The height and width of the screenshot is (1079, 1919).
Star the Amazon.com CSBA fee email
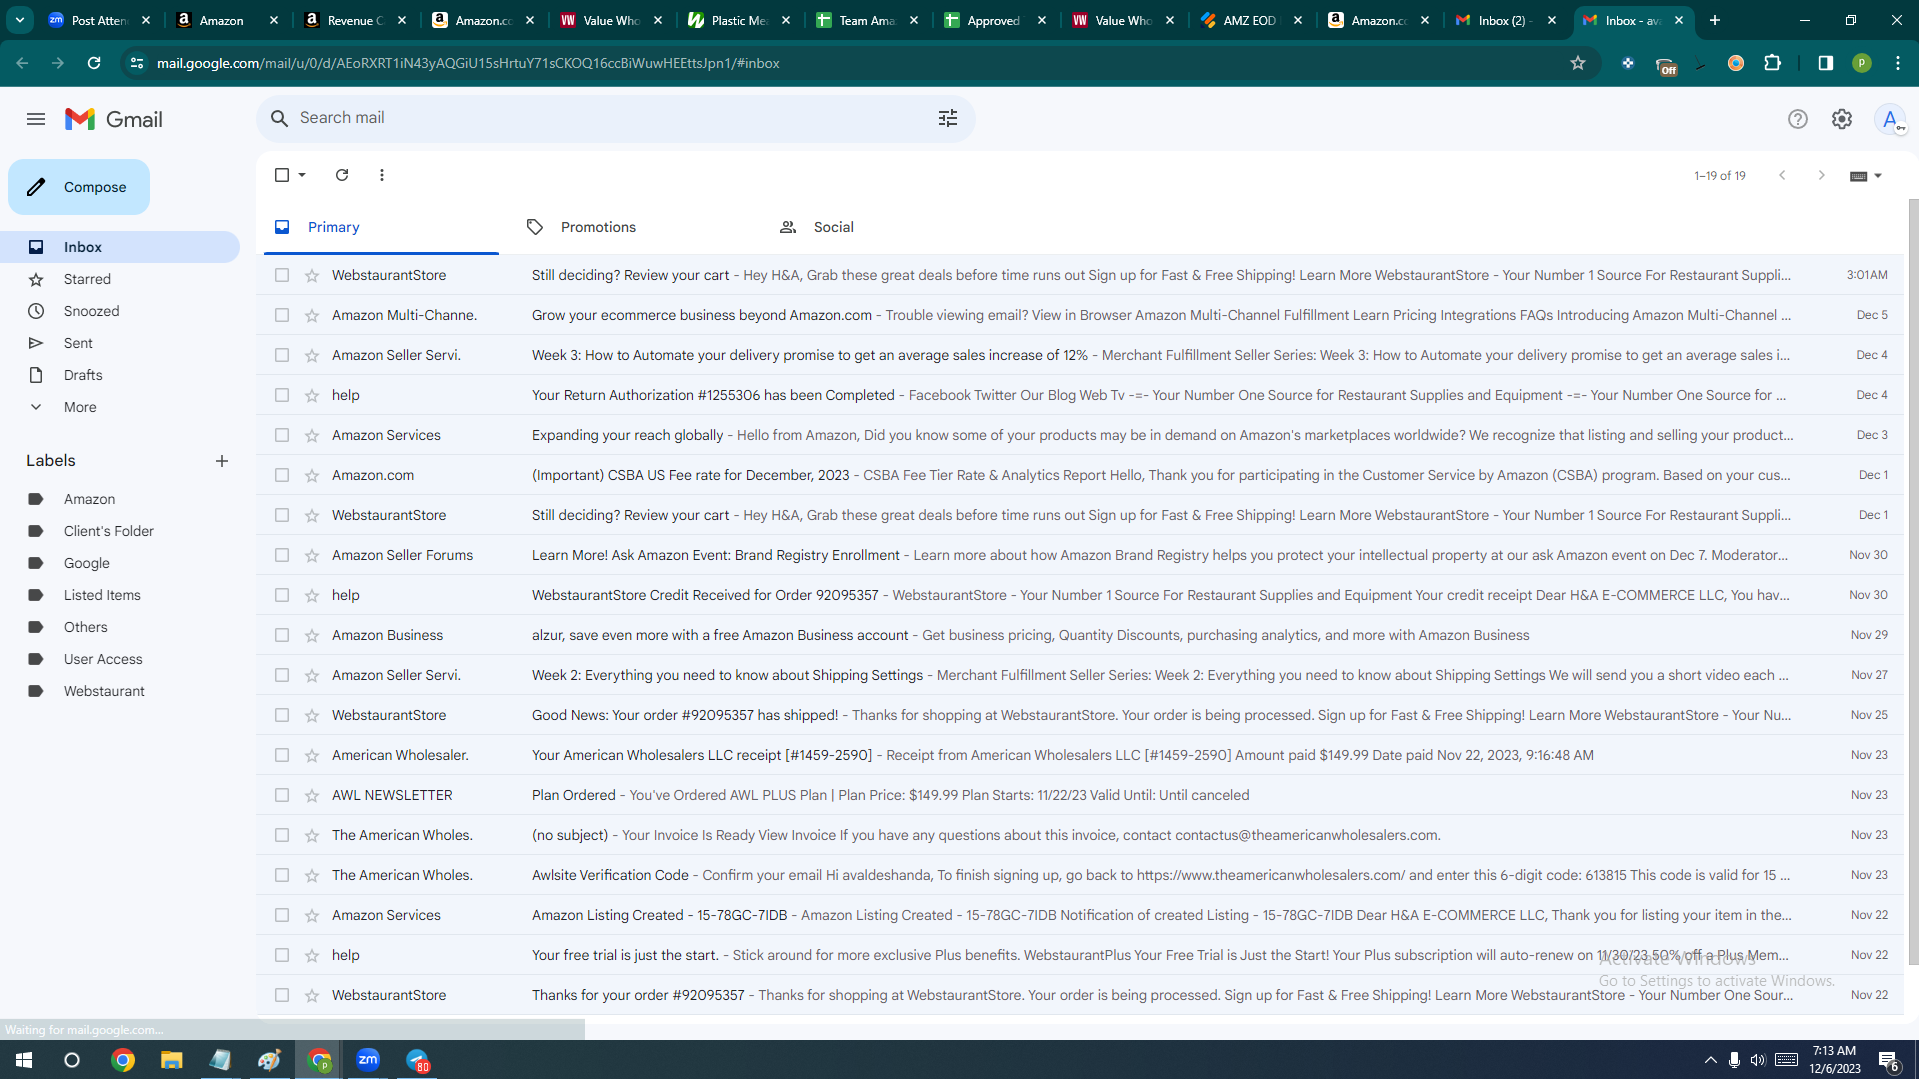click(312, 475)
